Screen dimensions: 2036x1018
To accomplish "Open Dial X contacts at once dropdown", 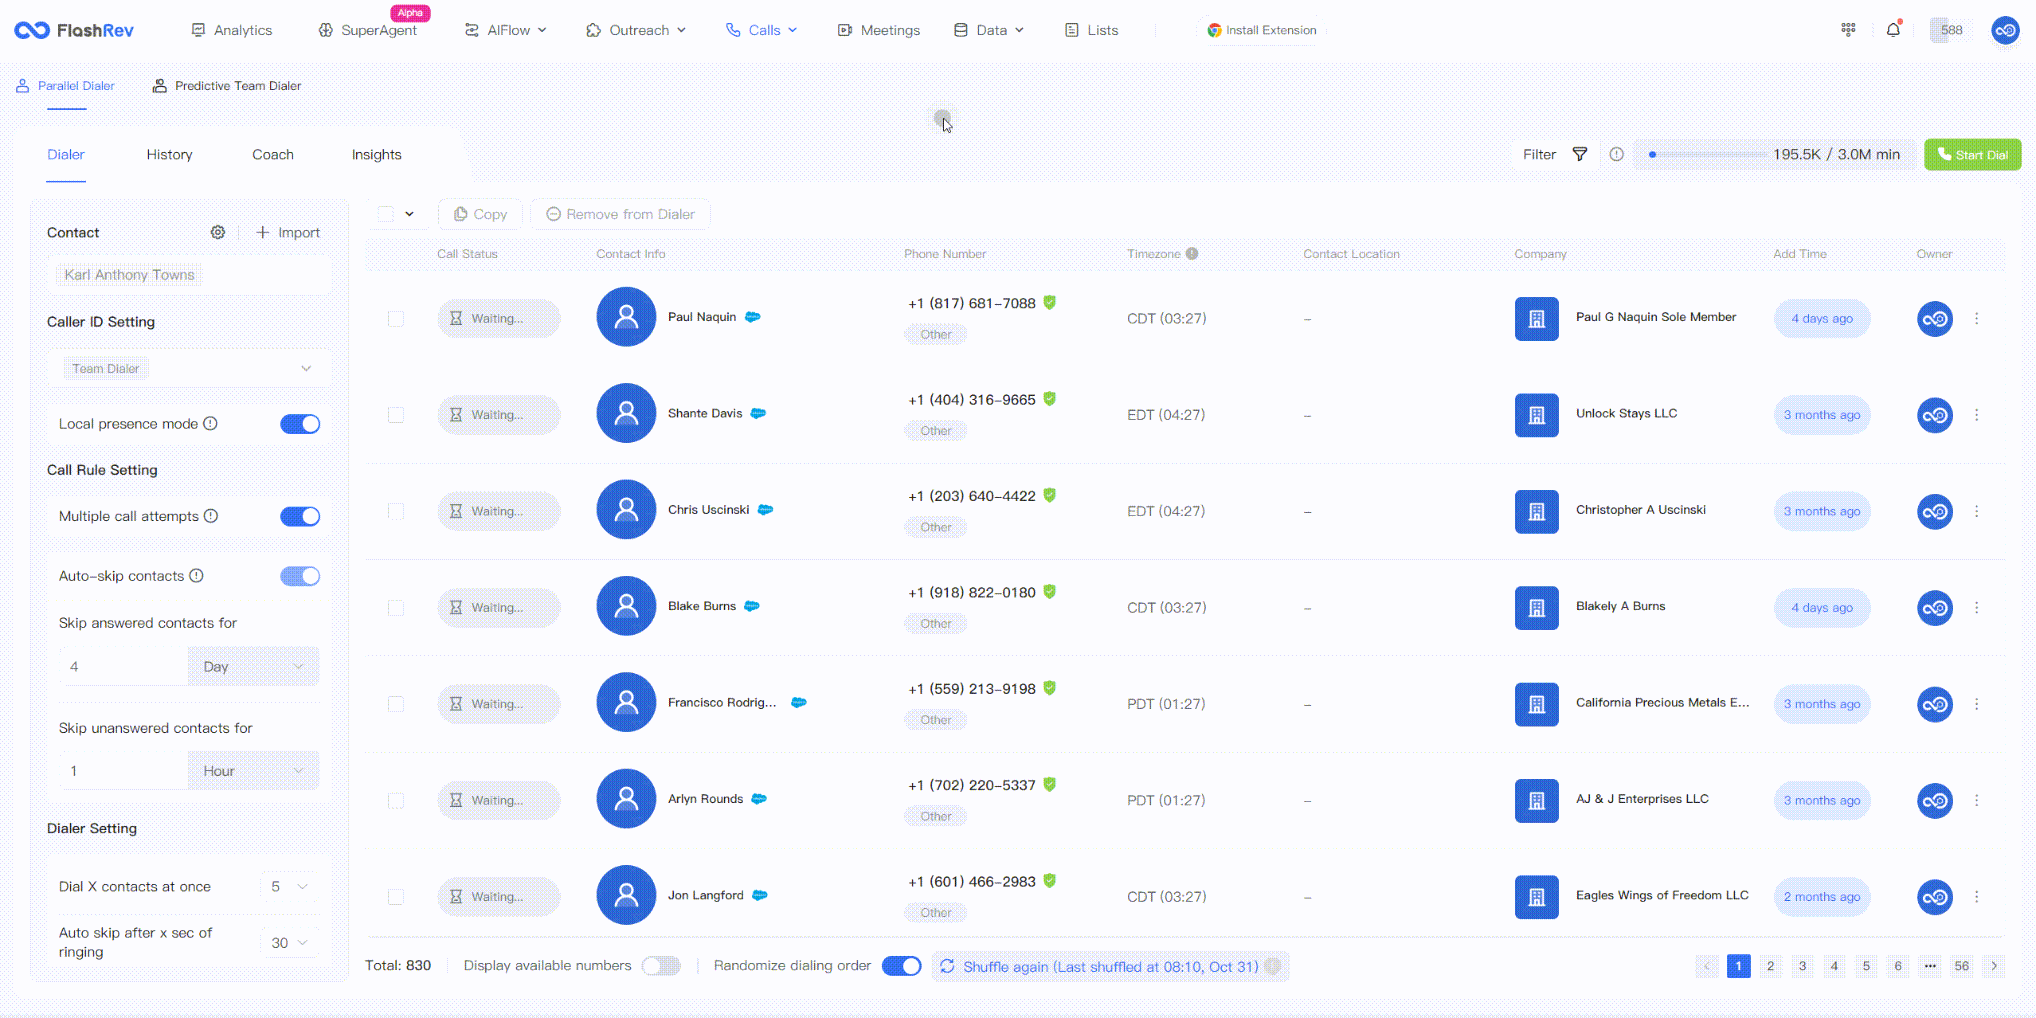I will pos(289,887).
